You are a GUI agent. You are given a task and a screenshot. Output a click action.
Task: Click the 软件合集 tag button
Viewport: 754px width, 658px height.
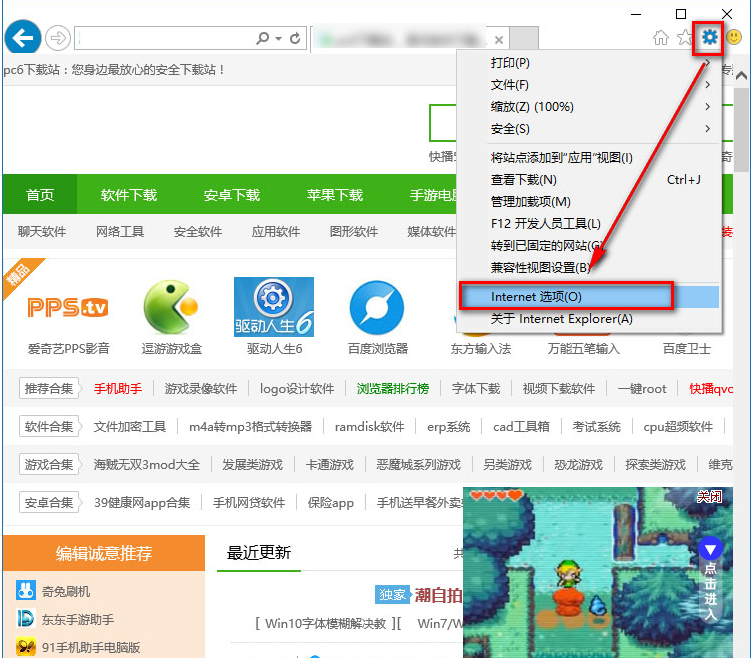tap(49, 427)
